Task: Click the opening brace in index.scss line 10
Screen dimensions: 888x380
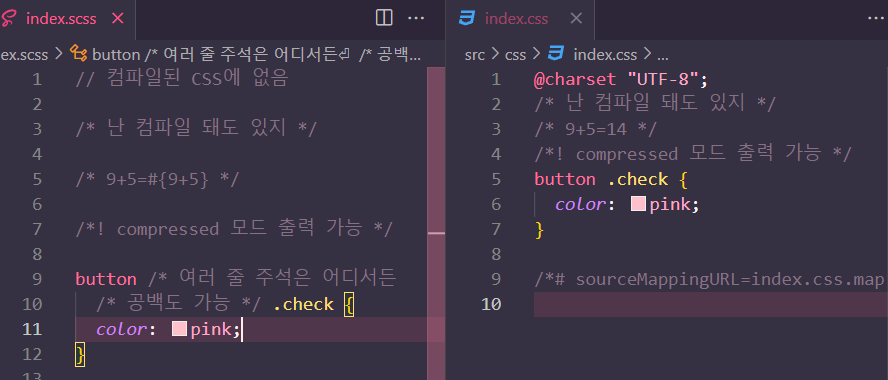Action: [x=349, y=305]
